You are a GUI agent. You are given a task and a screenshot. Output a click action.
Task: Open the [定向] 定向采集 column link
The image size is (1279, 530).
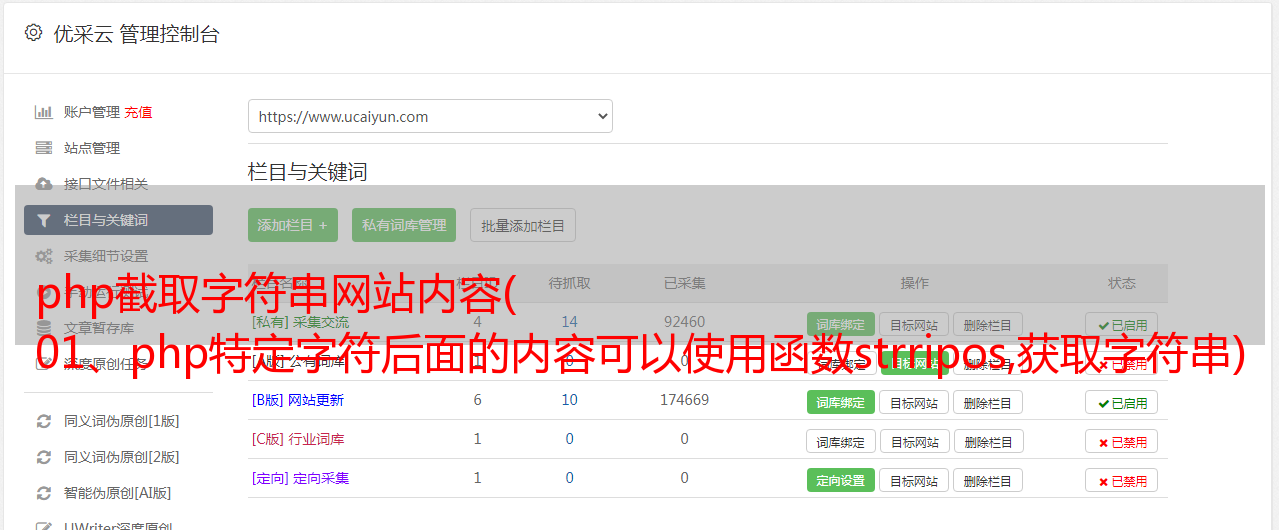300,478
